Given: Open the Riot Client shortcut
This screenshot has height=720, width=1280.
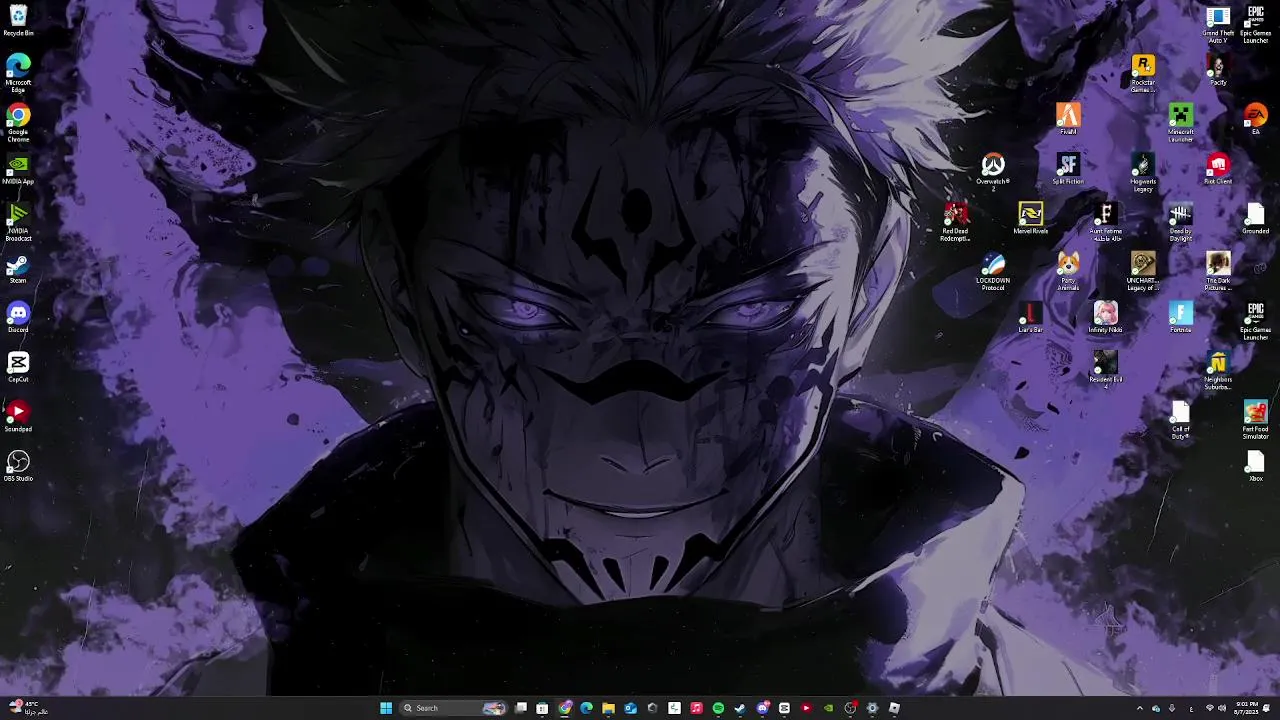Looking at the screenshot, I should coord(1218,169).
